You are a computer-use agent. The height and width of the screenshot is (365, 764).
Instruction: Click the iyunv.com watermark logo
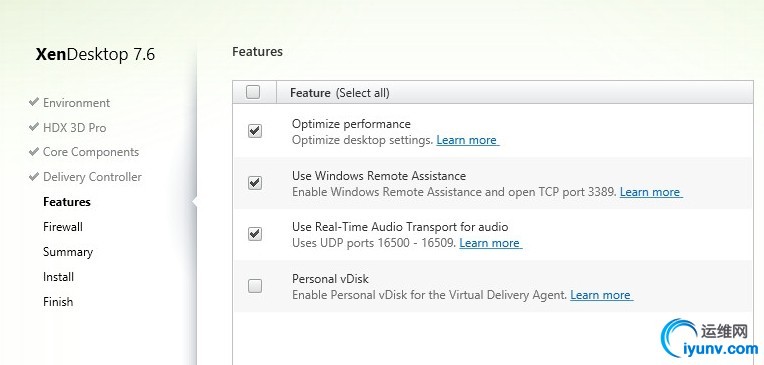pyautogui.click(x=710, y=338)
